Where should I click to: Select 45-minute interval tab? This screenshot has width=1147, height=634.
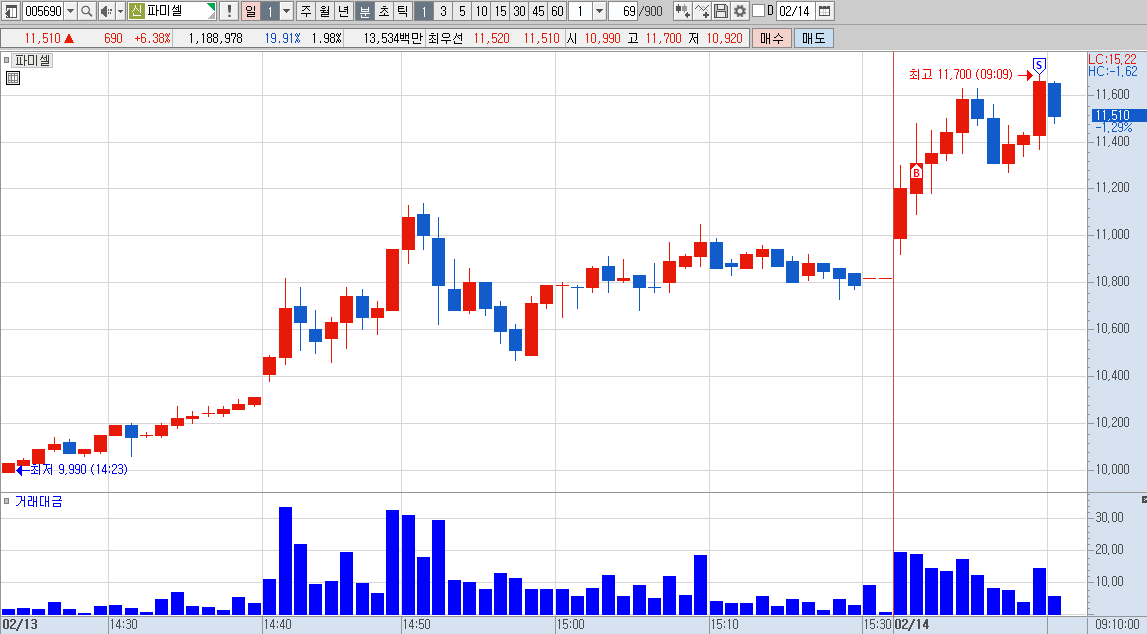(538, 11)
